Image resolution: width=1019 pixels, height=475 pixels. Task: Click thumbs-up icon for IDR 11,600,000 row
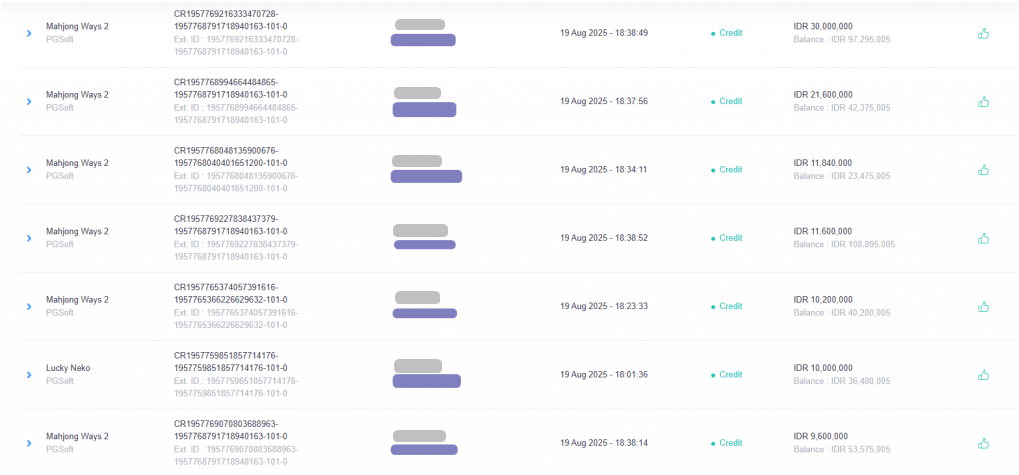click(983, 238)
